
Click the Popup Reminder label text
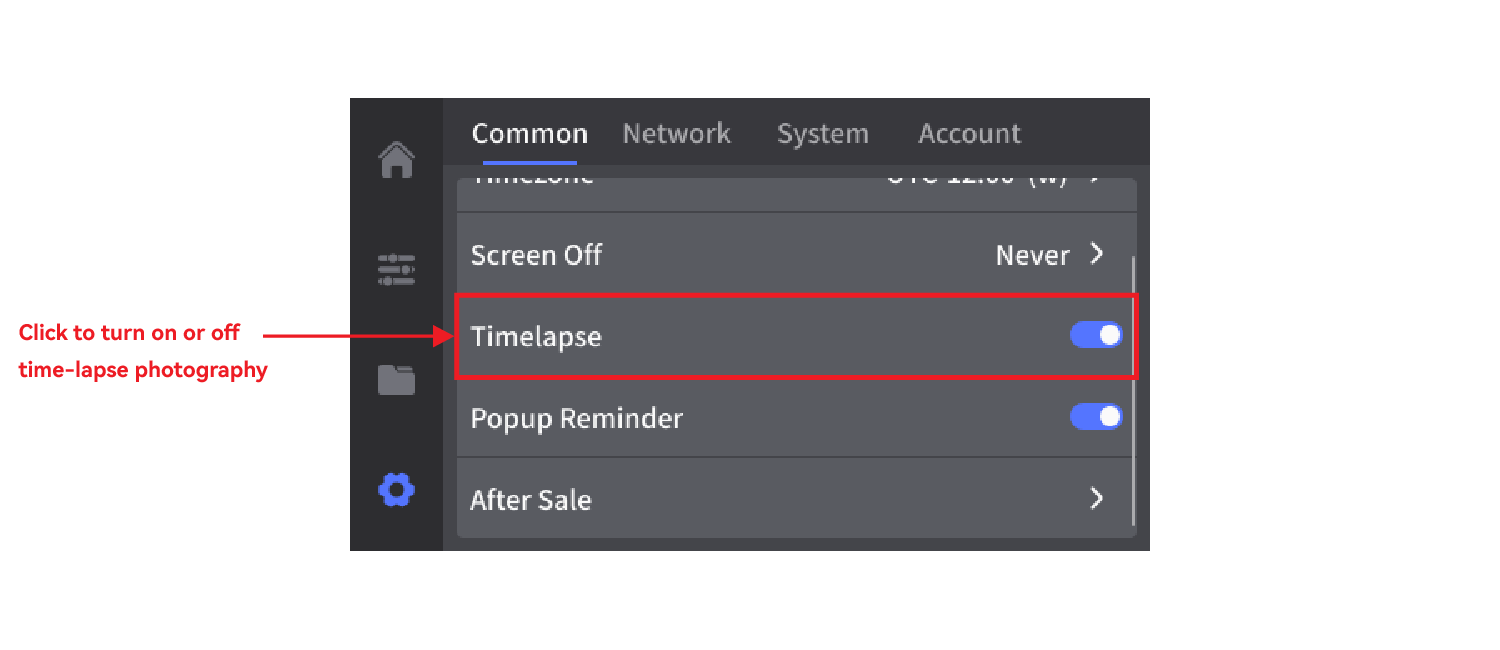[x=576, y=418]
